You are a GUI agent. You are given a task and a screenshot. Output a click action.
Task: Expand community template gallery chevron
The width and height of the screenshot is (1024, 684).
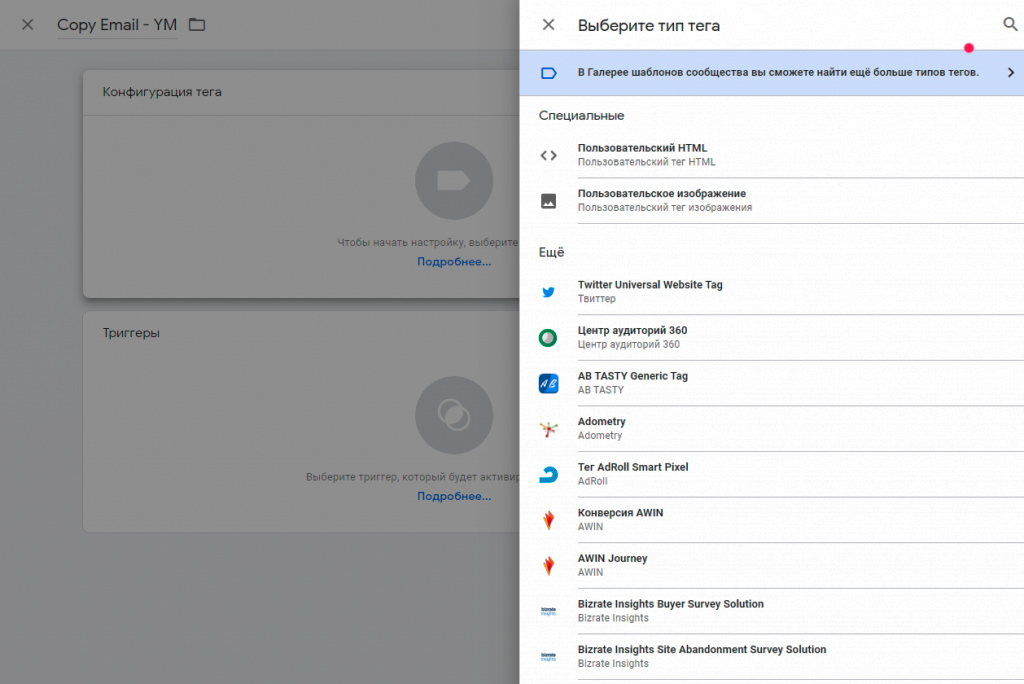pos(1010,73)
